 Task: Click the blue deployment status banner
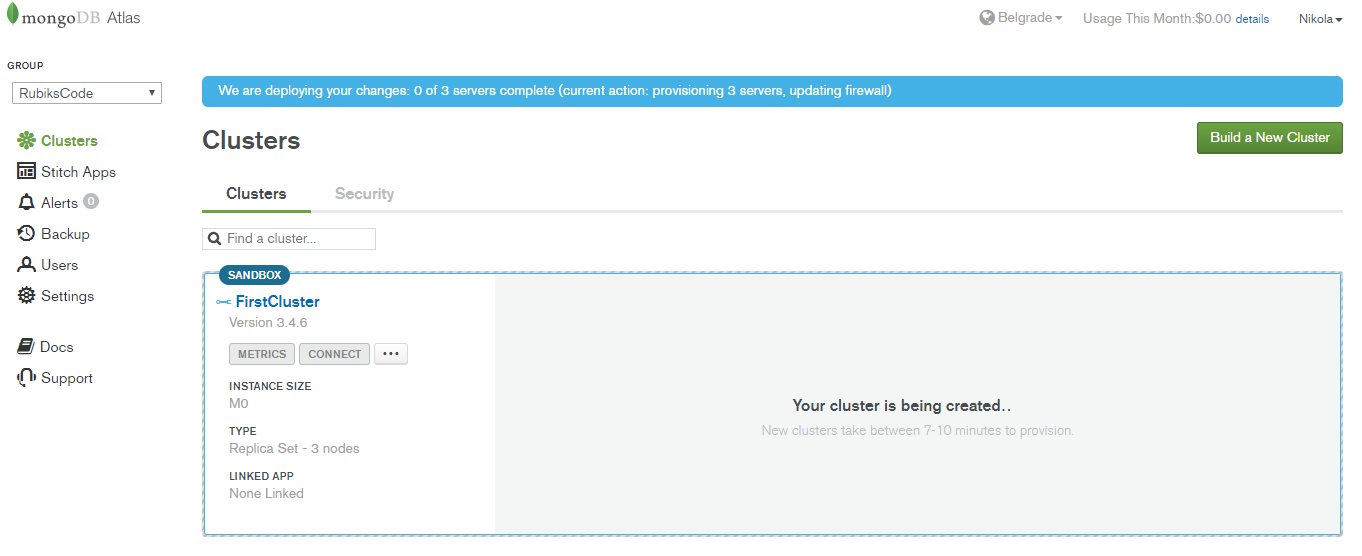pyautogui.click(x=772, y=91)
